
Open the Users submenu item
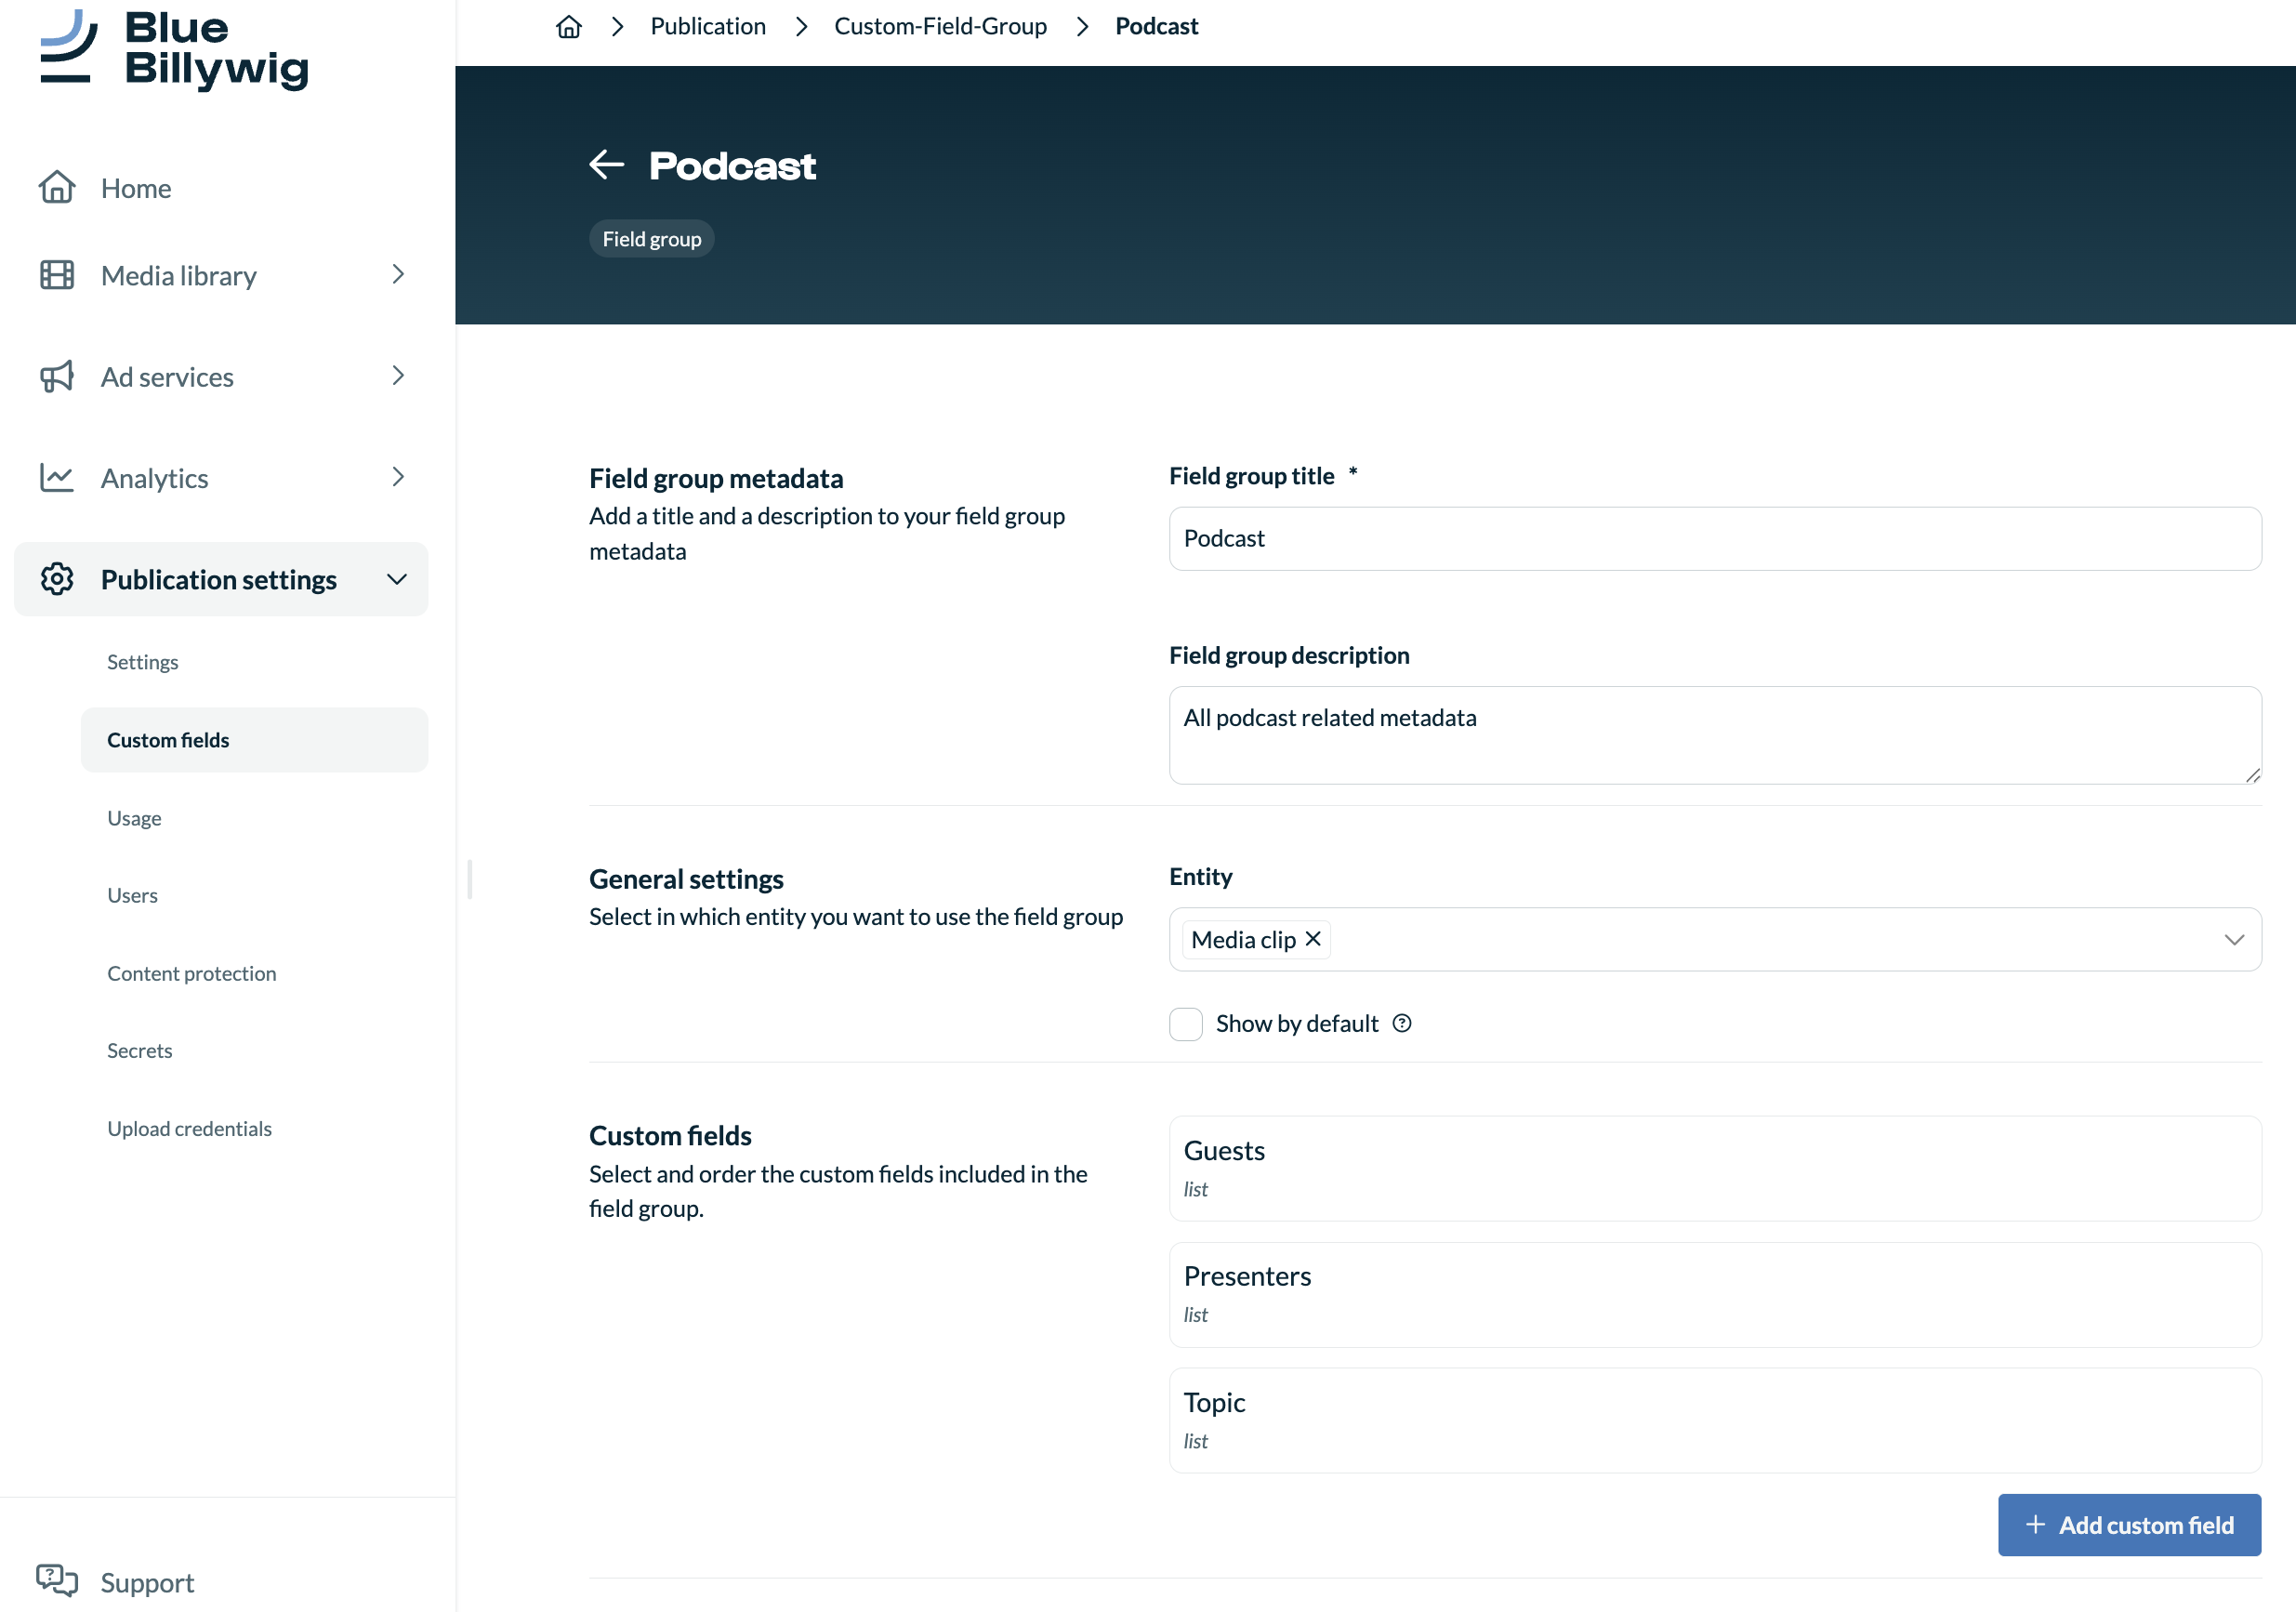132,895
